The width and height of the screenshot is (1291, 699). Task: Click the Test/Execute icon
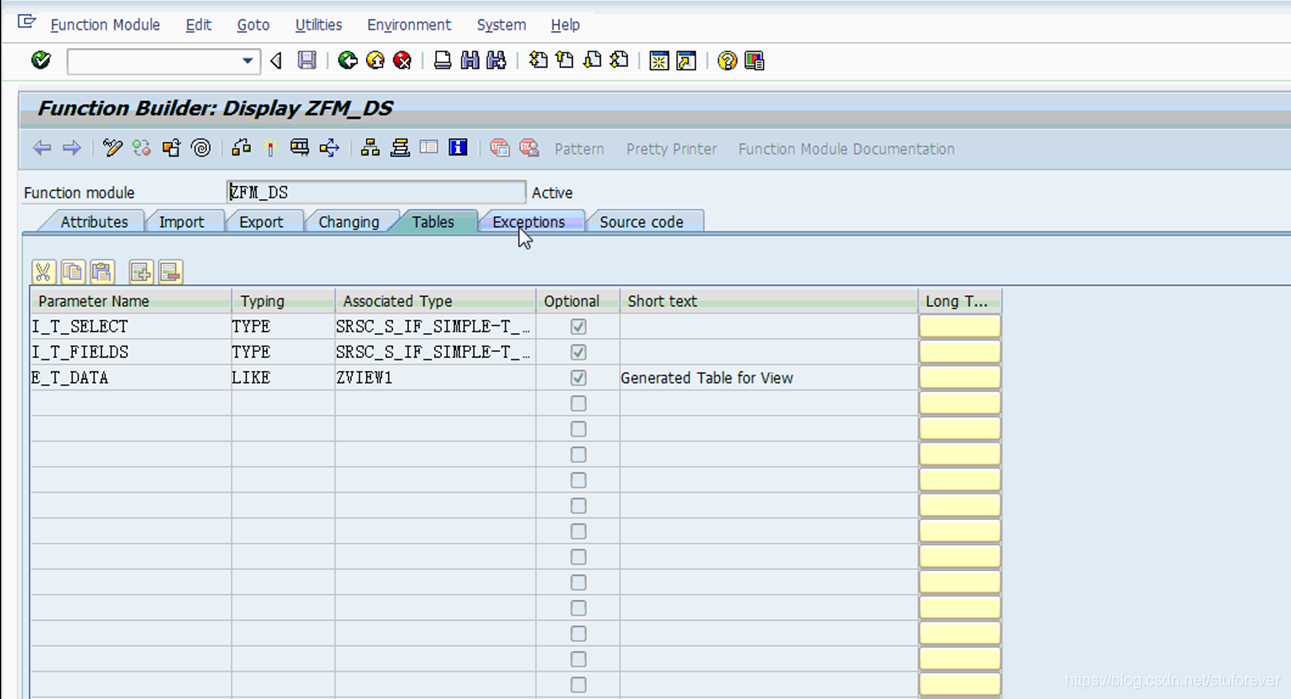click(x=299, y=148)
